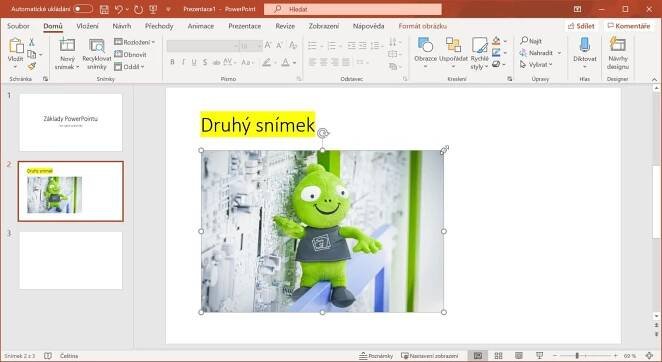Click Čeština language in status bar
This screenshot has height=362, width=662.
point(69,356)
